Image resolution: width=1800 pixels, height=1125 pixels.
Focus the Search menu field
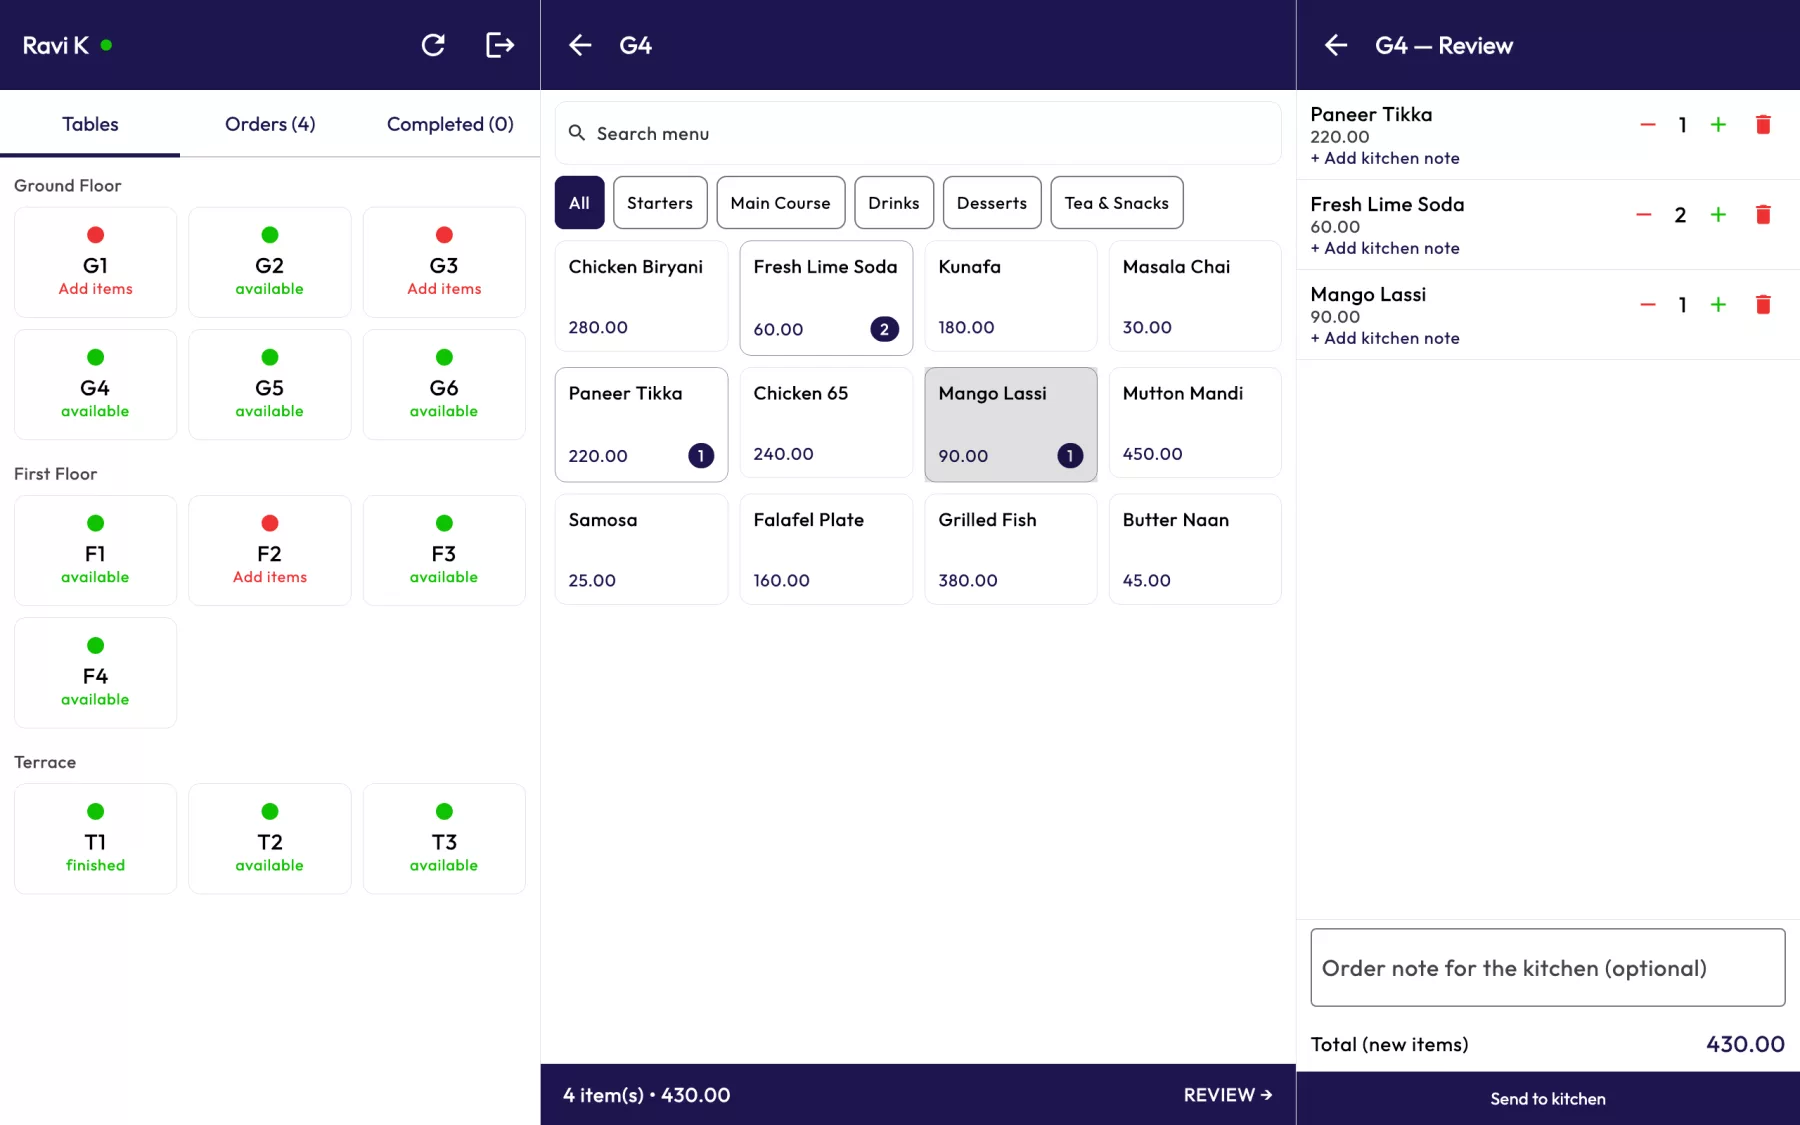coord(918,133)
